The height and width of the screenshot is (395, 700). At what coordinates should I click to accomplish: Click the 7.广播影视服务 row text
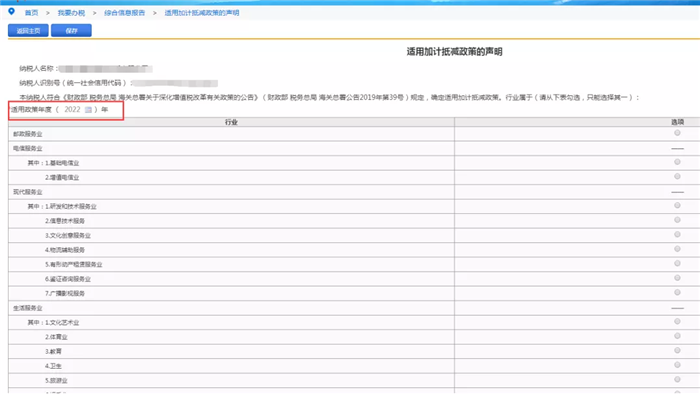(x=65, y=294)
